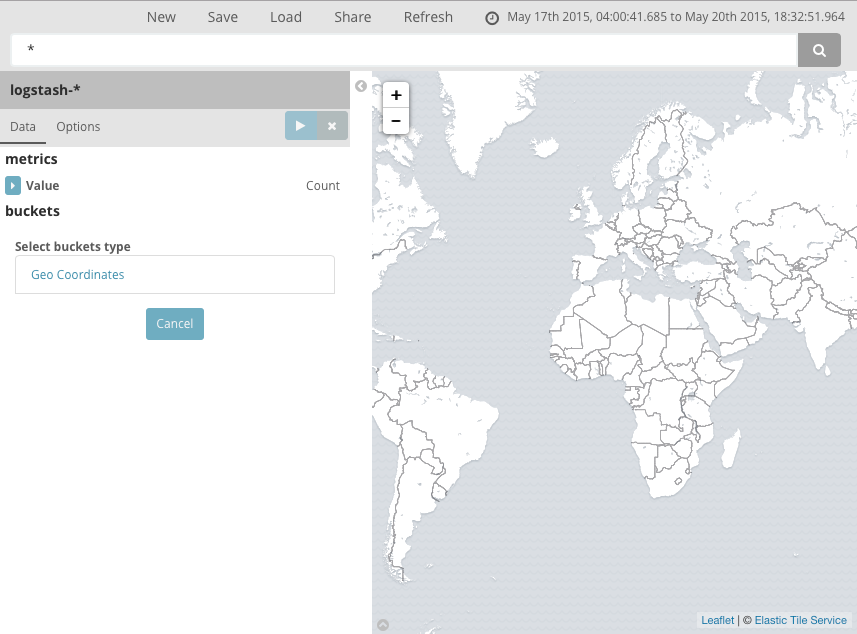Click Save in the top bar
Screen dimensions: 857x634
[222, 17]
